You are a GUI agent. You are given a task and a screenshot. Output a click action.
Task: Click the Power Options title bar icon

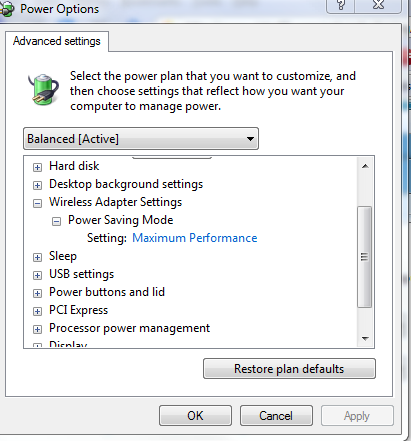point(7,9)
